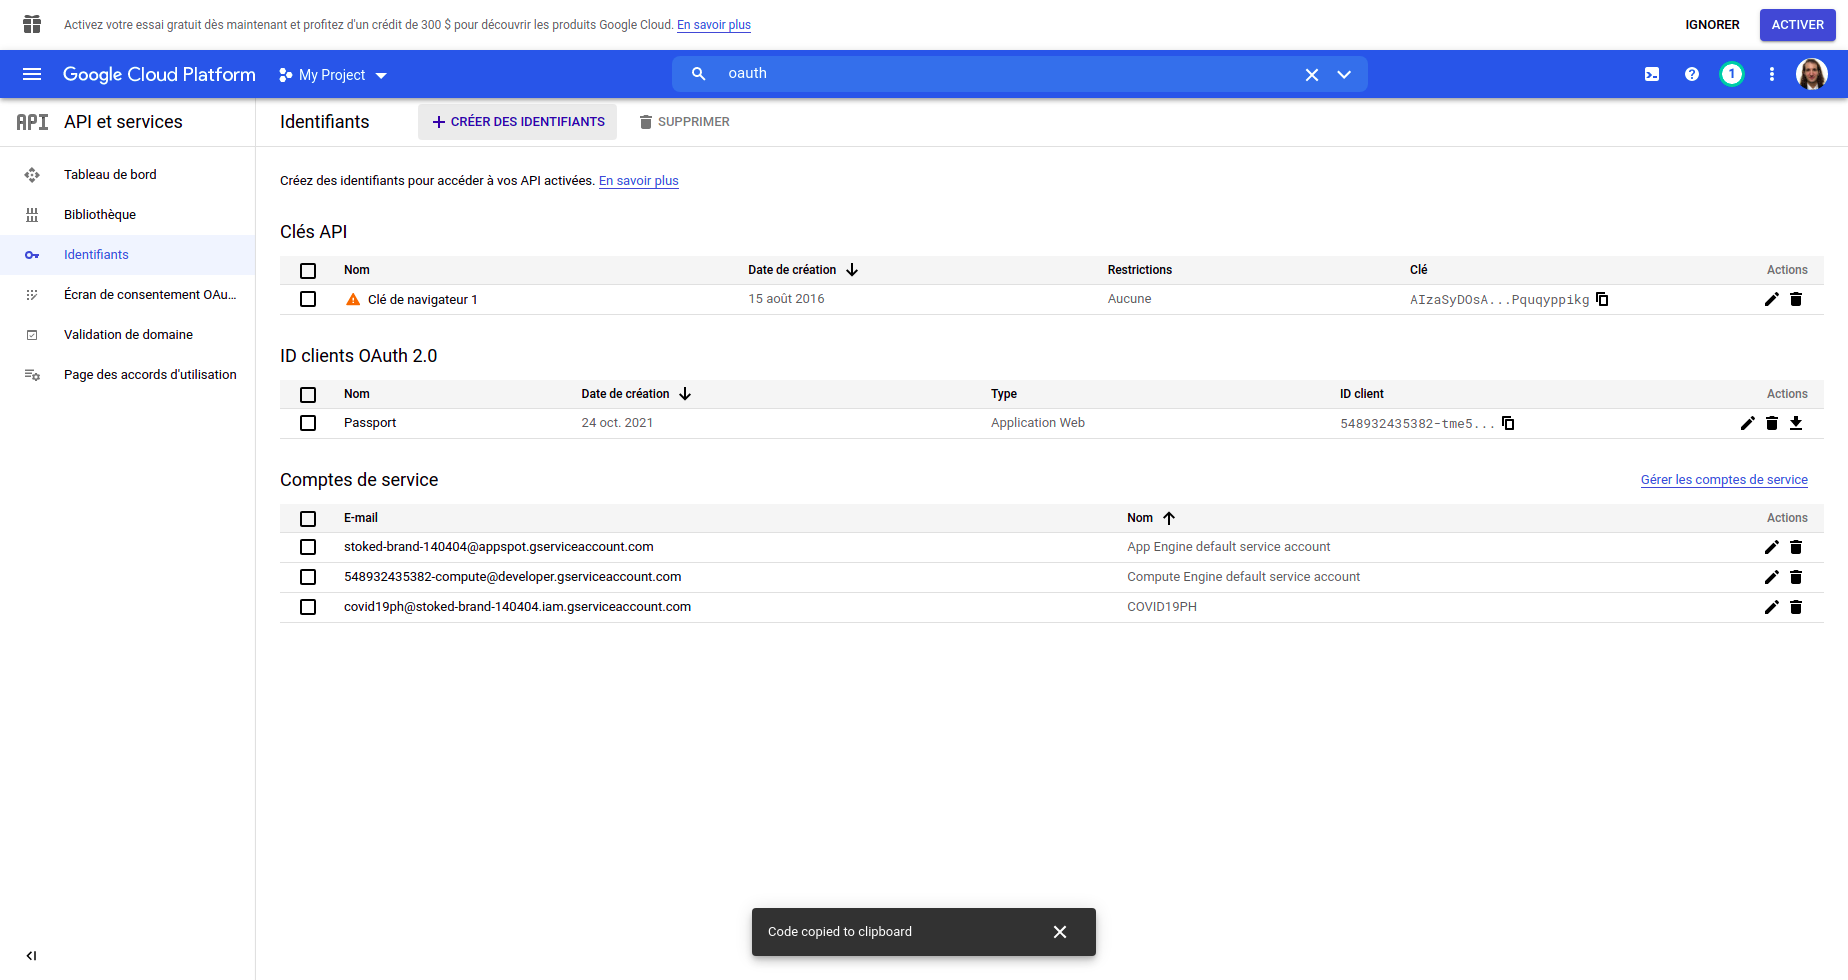Viewport: 1848px width, 980px height.
Task: Check the Clé de navigateur 1 row
Action: click(x=308, y=299)
